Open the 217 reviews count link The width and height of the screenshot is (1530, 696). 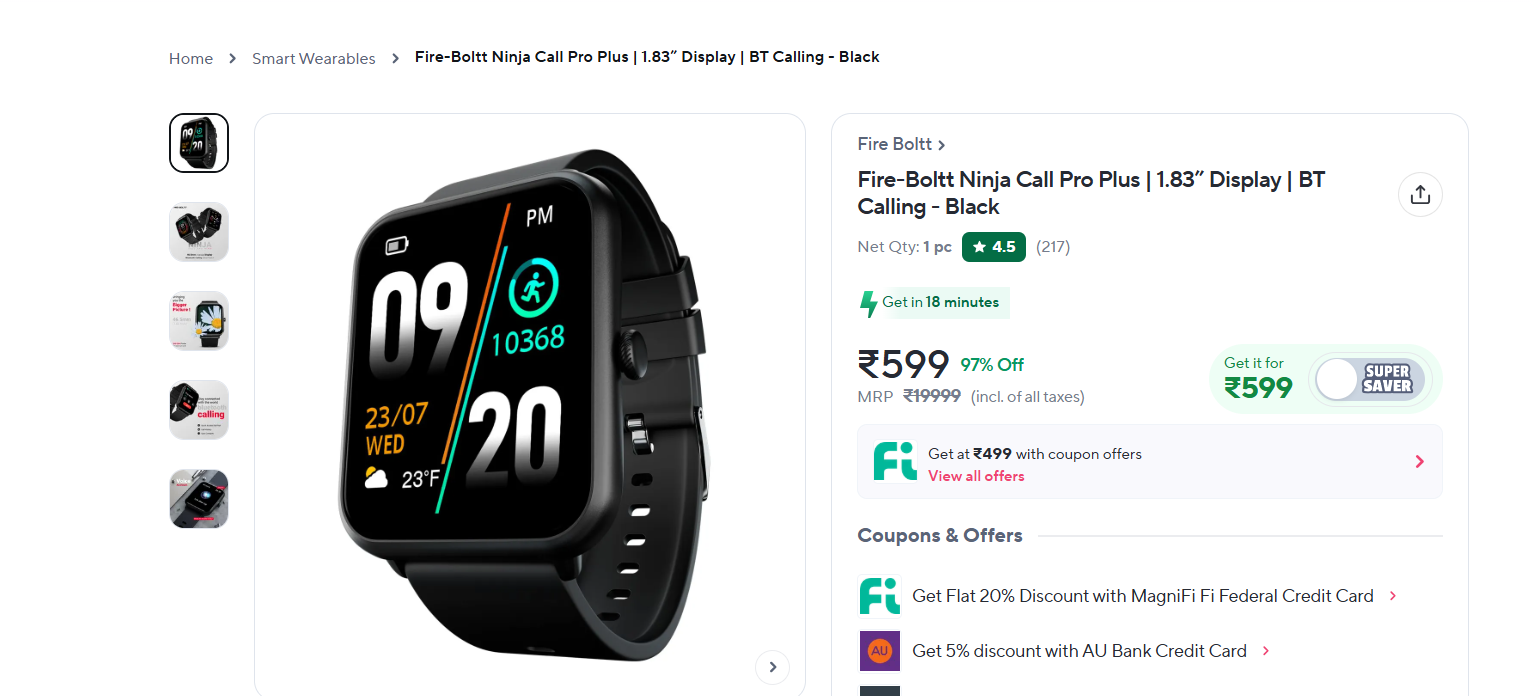1053,247
